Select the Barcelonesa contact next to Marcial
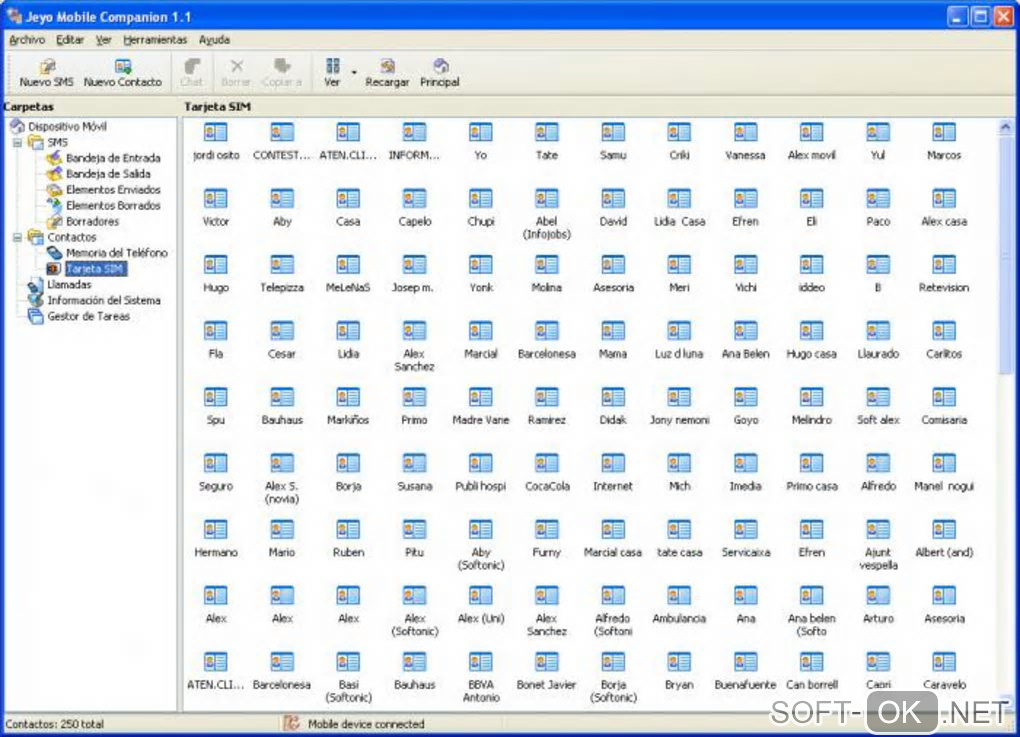The height and width of the screenshot is (737, 1020). [x=546, y=331]
